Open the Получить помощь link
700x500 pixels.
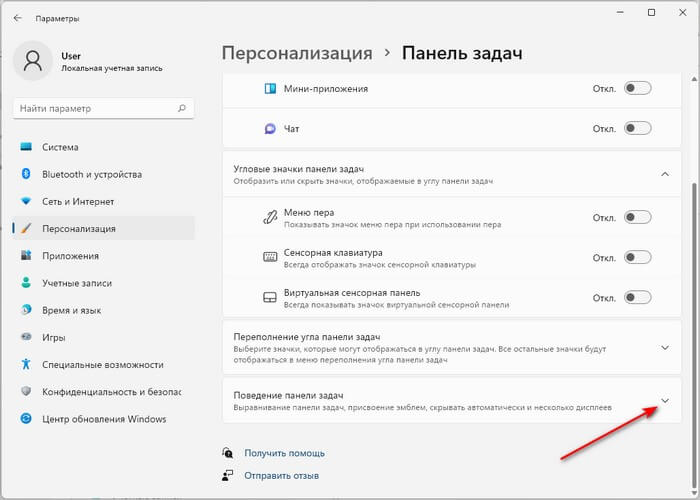click(284, 453)
